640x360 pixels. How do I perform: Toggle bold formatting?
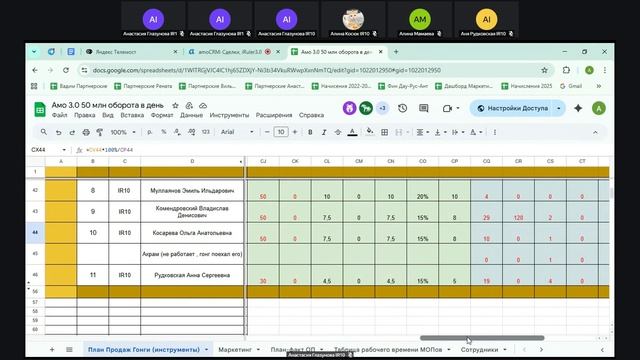(x=310, y=132)
